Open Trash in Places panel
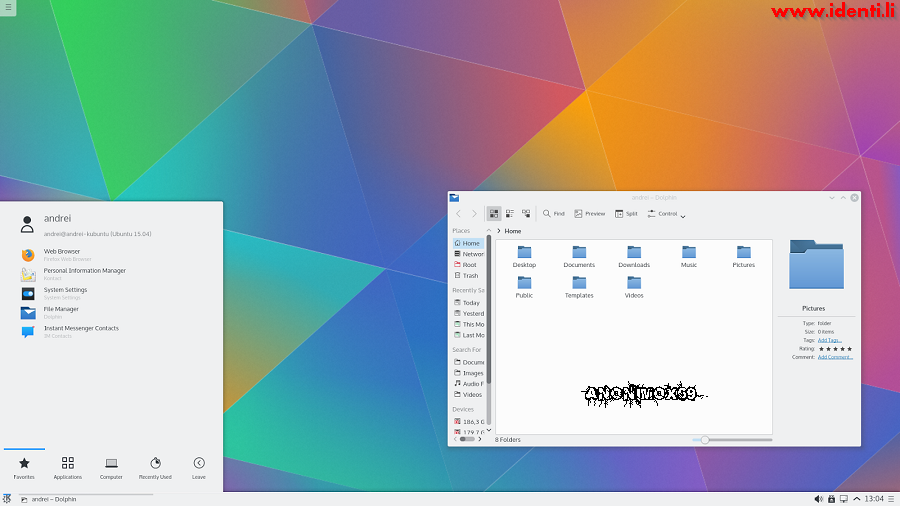This screenshot has height=506, width=900. pos(468,276)
